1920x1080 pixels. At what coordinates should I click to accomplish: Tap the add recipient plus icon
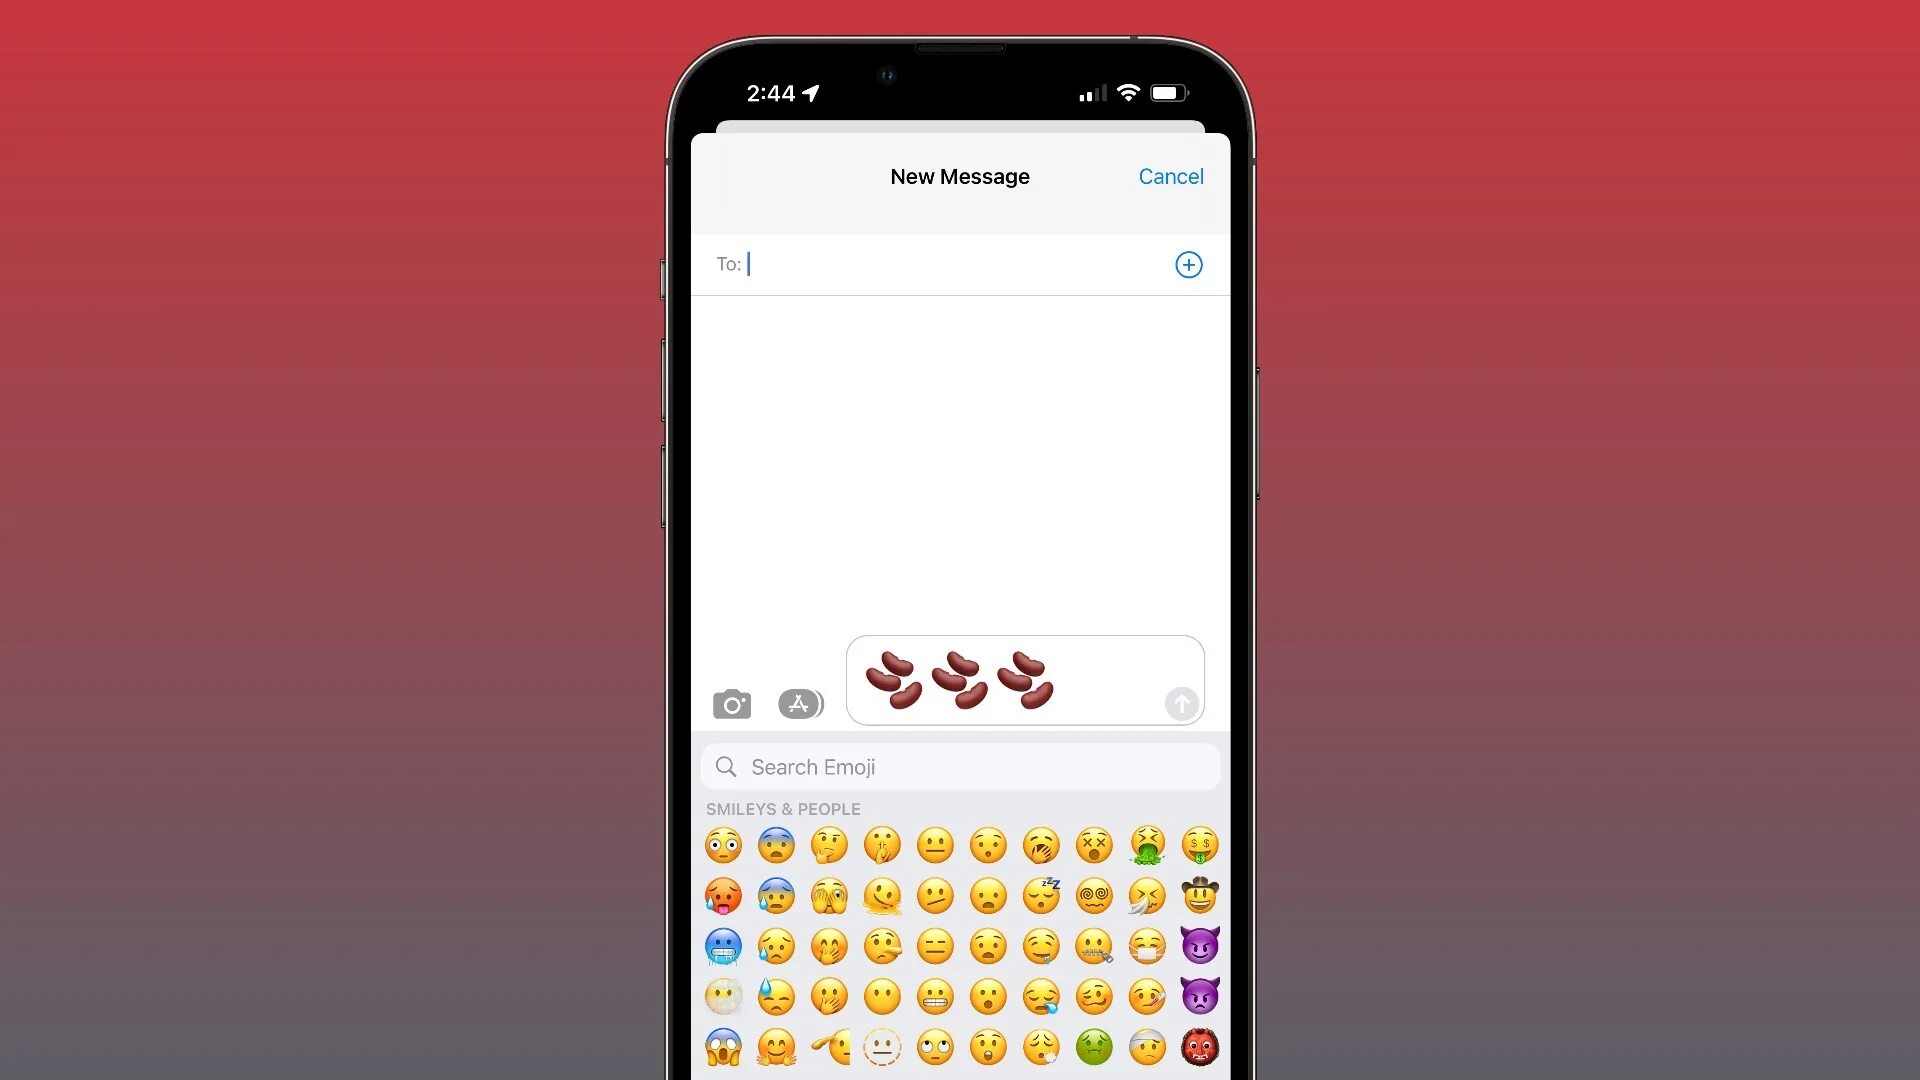point(1188,265)
